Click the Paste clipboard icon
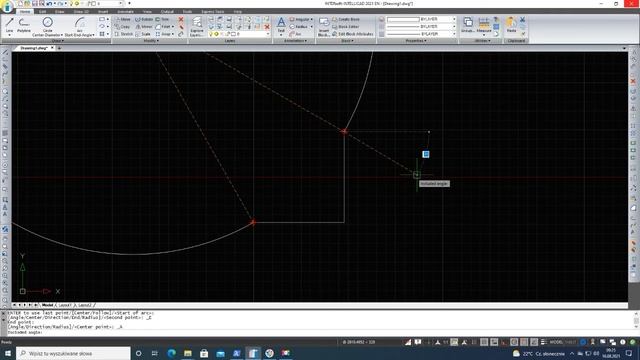This screenshot has height=360, width=640. pyautogui.click(x=511, y=25)
